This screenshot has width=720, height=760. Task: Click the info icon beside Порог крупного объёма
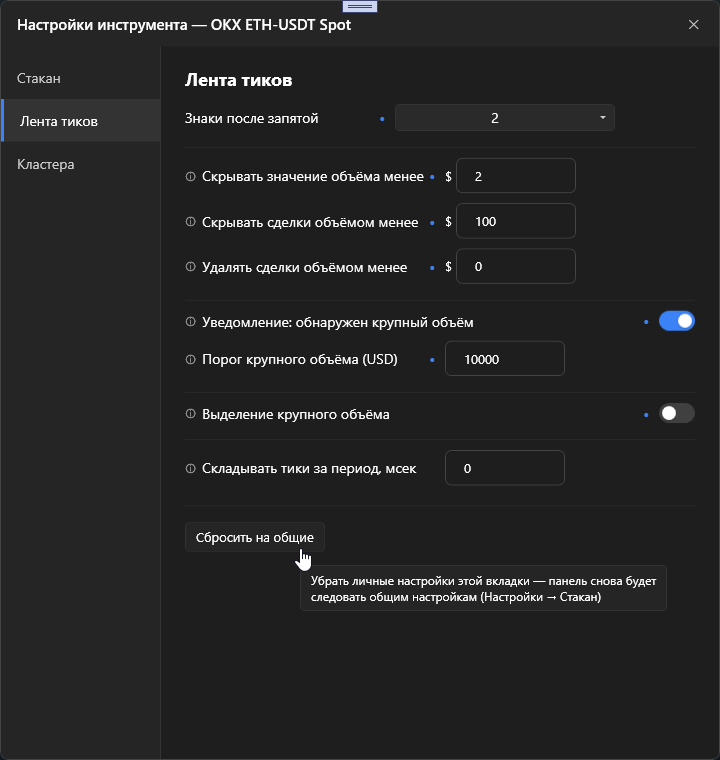[191, 360]
